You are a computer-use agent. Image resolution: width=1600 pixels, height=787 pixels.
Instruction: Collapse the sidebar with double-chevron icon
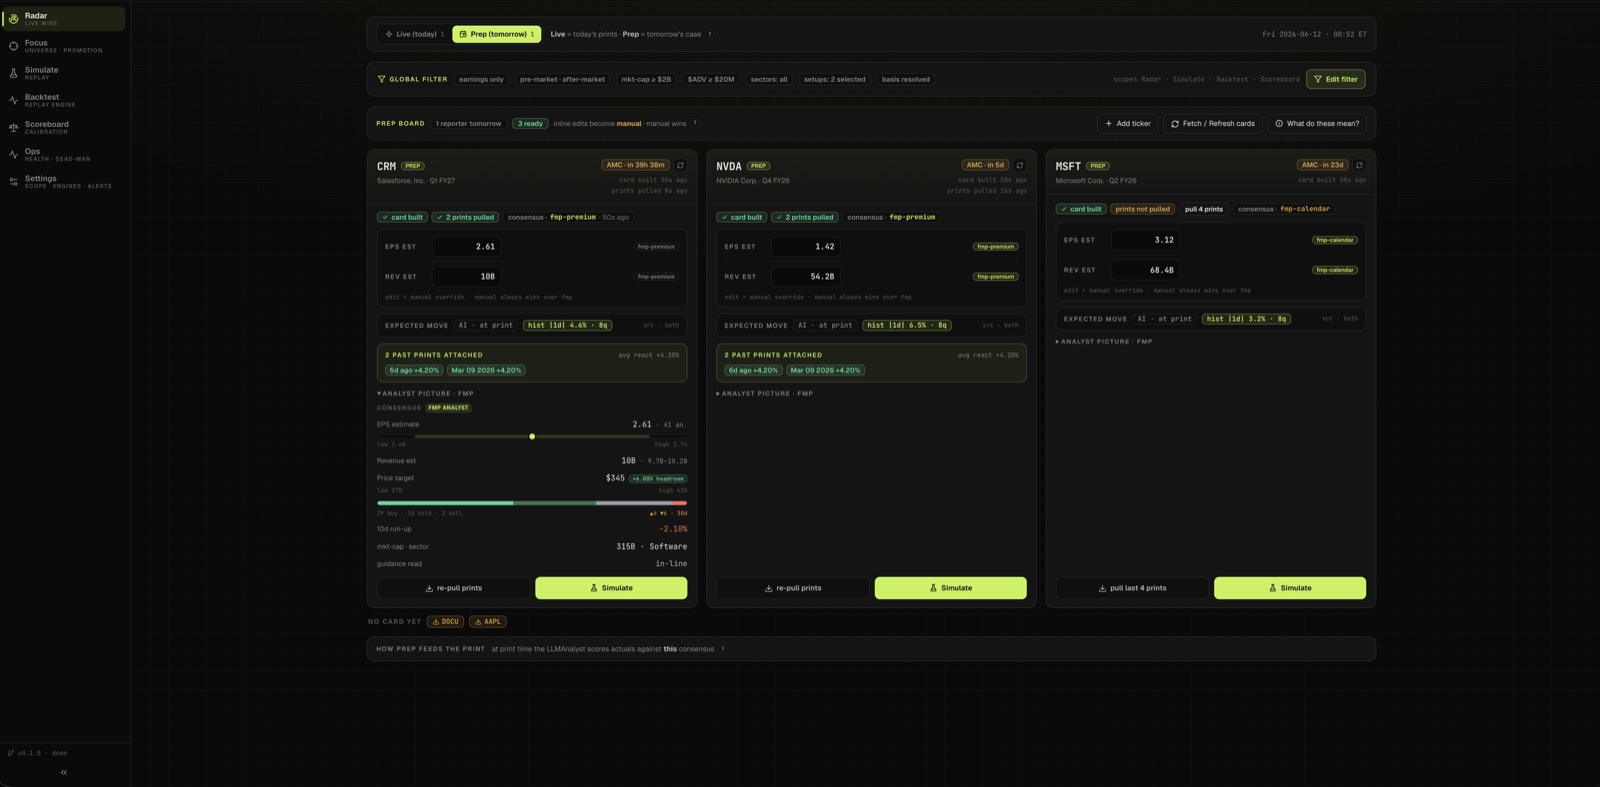point(64,772)
